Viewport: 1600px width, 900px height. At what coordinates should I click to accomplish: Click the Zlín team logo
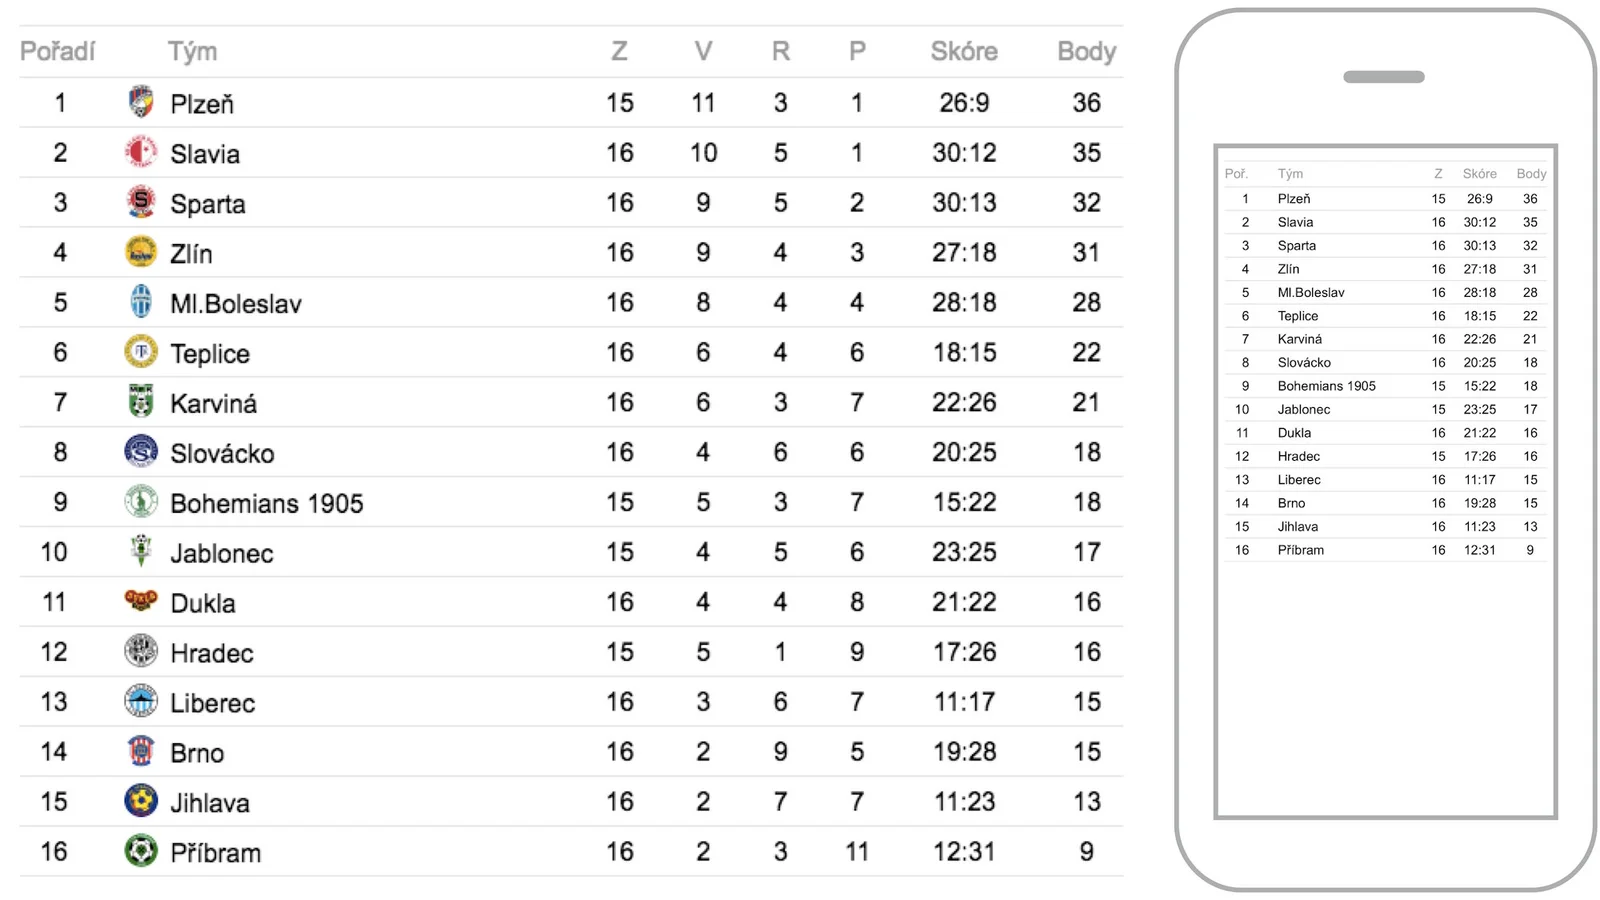click(x=141, y=252)
